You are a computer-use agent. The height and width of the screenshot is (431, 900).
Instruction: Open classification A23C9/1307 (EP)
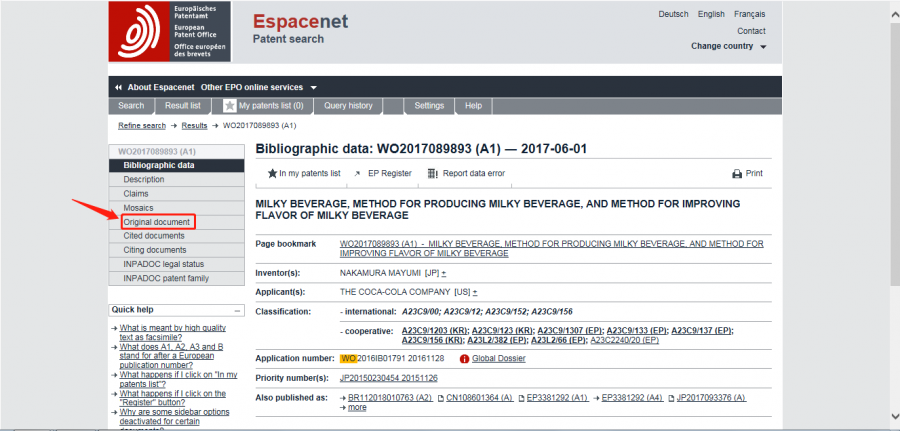tap(570, 331)
